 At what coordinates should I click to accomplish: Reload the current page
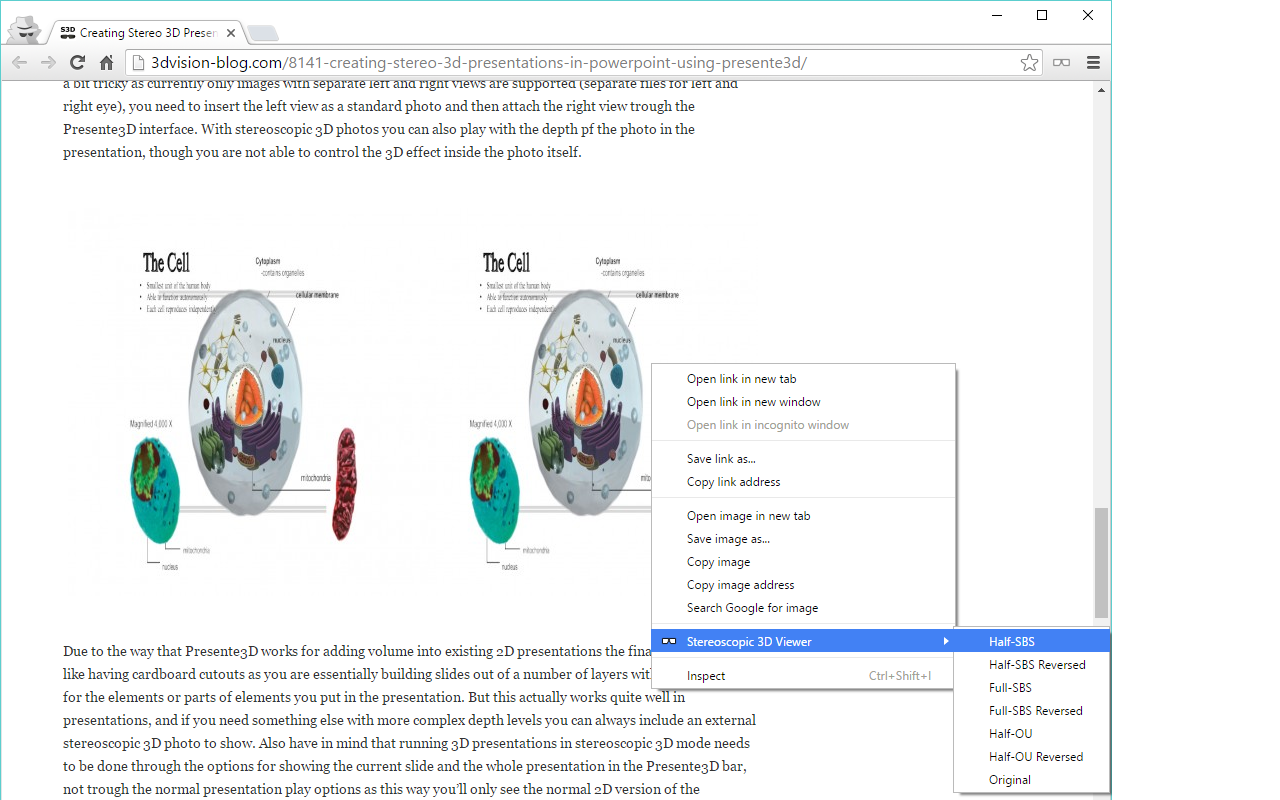coord(77,62)
